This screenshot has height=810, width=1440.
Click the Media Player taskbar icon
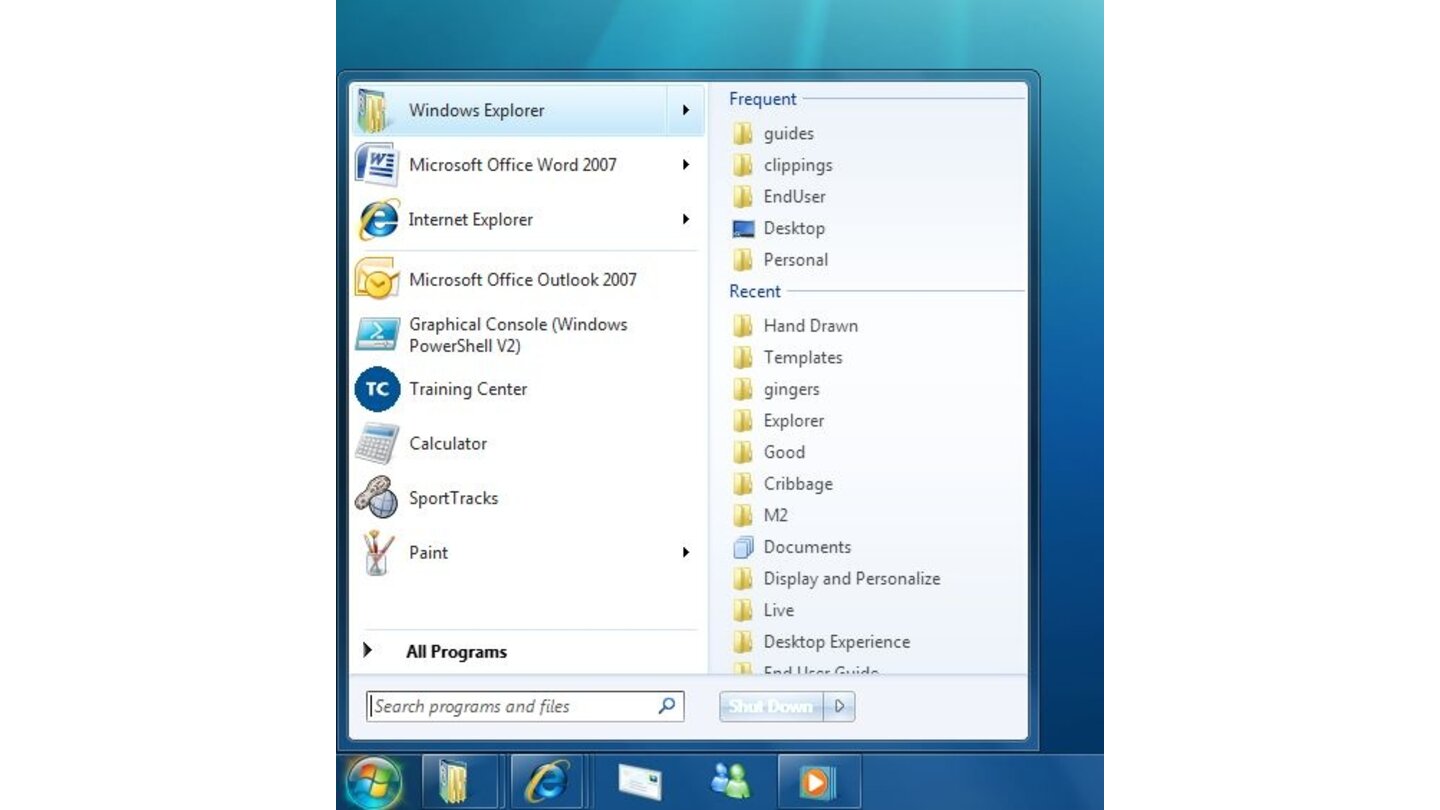pyautogui.click(x=818, y=782)
